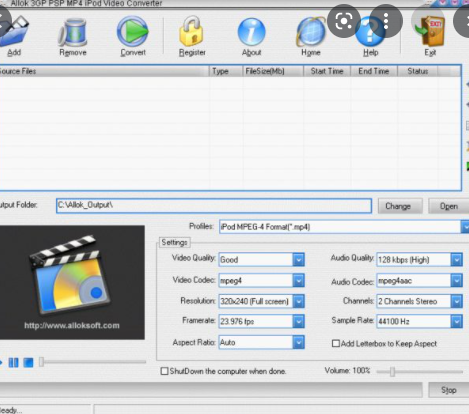
Task: Stop the preview with the square button
Action: pyautogui.click(x=28, y=362)
